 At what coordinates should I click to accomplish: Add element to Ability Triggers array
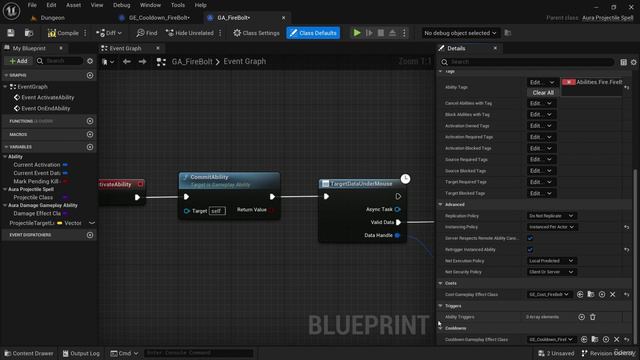pos(582,317)
